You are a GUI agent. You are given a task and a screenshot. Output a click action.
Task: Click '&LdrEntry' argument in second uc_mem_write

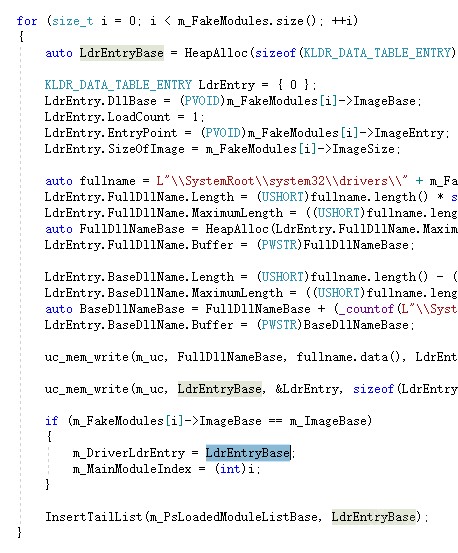click(307, 389)
